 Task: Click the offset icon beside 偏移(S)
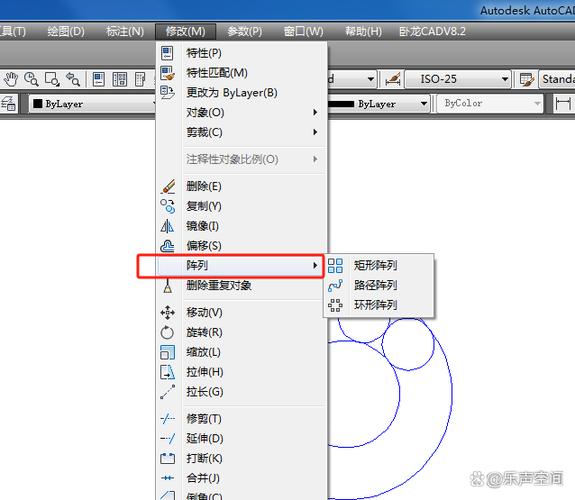click(x=168, y=246)
